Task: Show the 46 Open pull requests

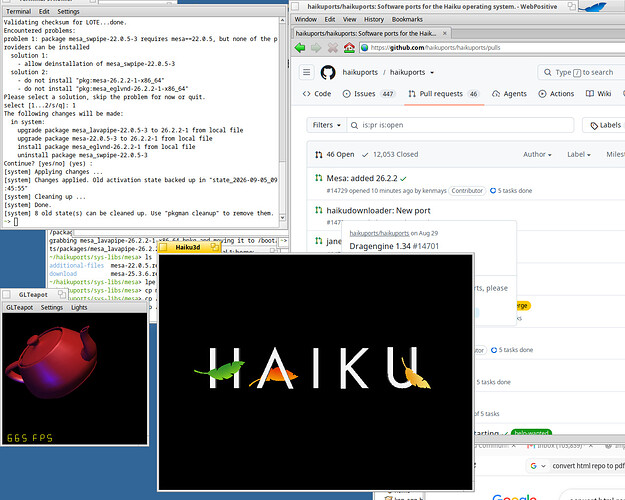Action: (334, 154)
